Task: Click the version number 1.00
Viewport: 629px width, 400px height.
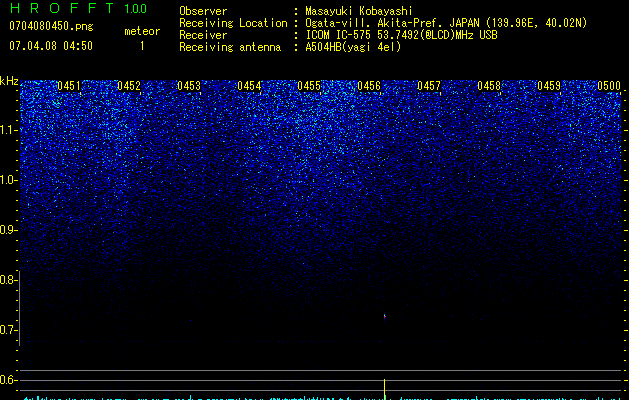Action: click(136, 9)
